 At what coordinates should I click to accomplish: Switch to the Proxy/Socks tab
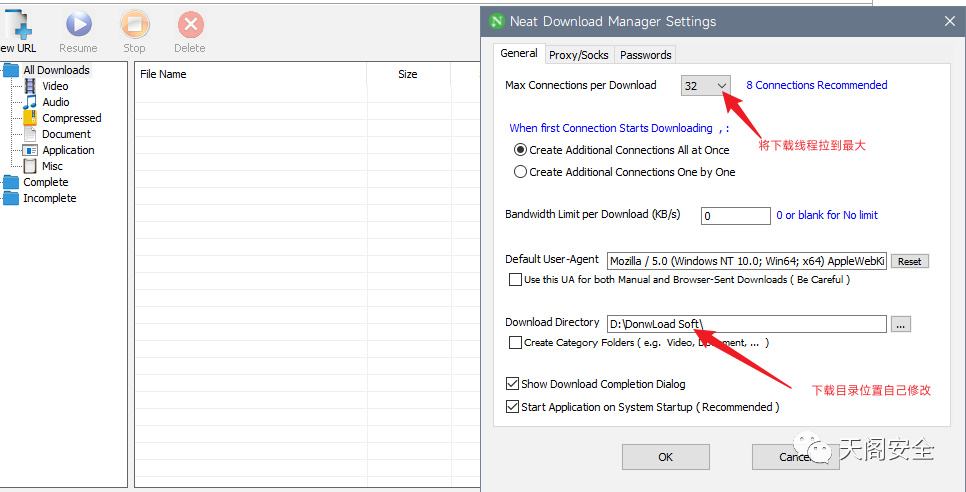click(578, 55)
